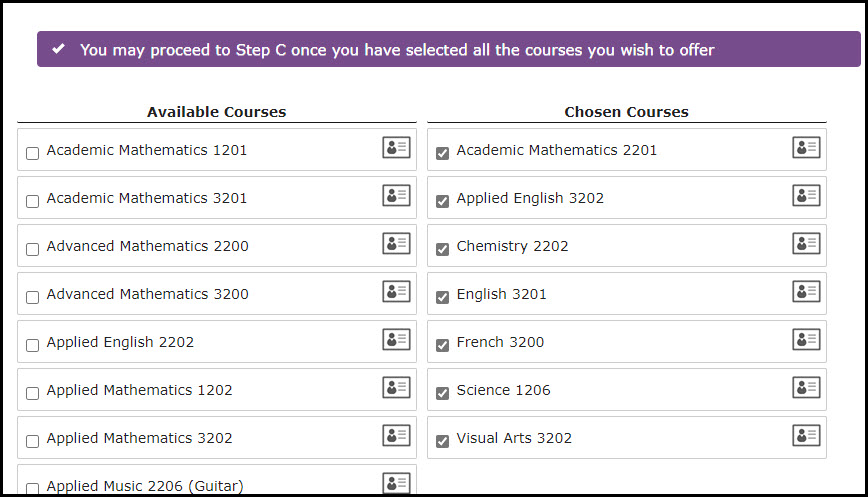868x497 pixels.
Task: Open teacher card icon for Applied Music 2206
Action: (396, 483)
